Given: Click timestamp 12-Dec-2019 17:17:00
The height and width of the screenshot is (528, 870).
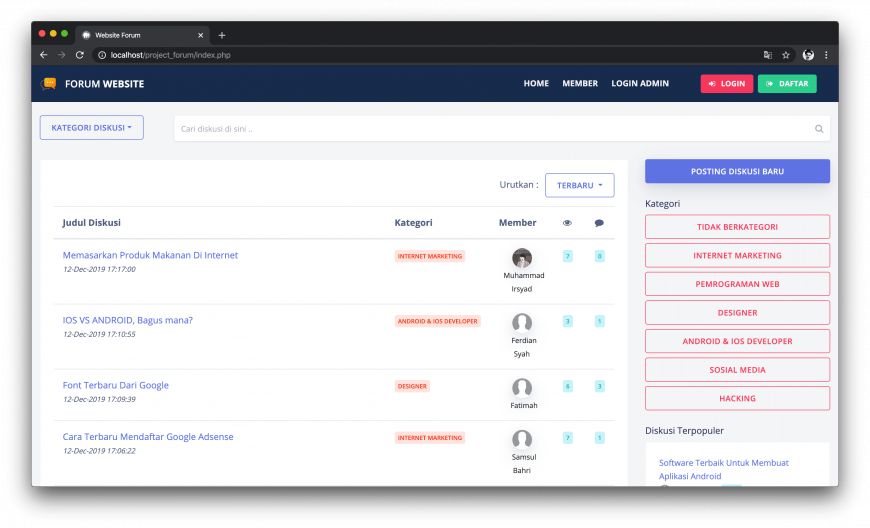Looking at the screenshot, I should (99, 269).
